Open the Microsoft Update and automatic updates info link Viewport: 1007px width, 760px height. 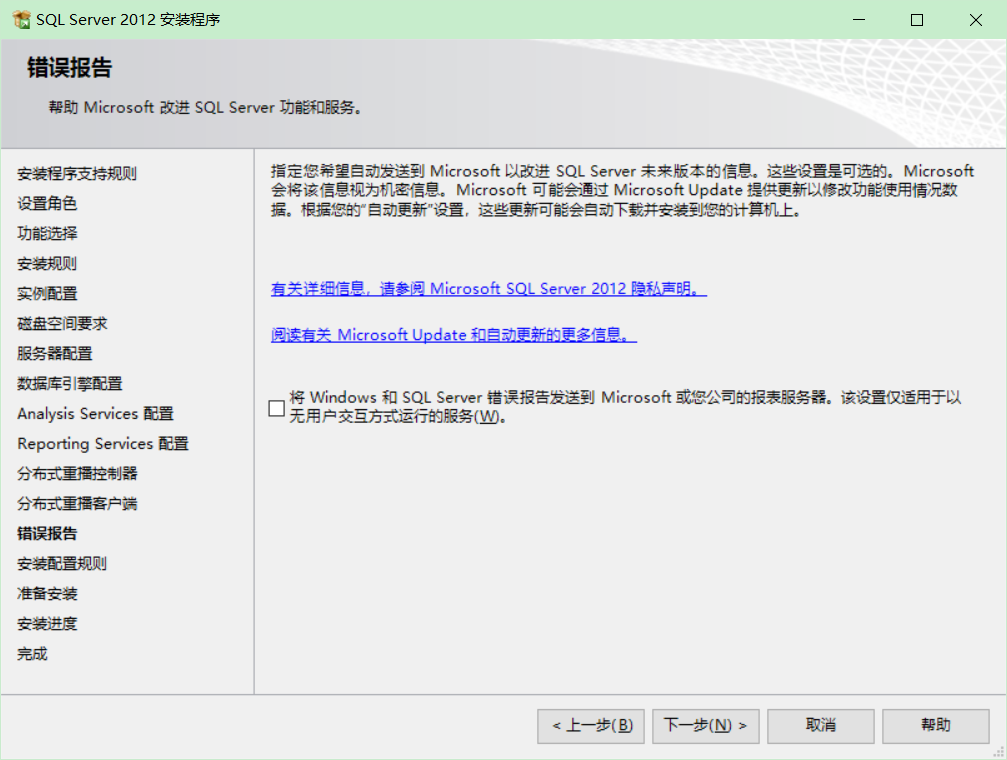coord(453,335)
